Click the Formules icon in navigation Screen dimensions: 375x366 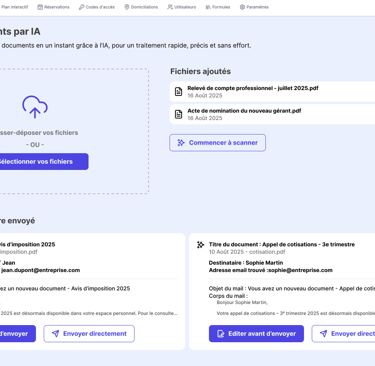pyautogui.click(x=208, y=7)
